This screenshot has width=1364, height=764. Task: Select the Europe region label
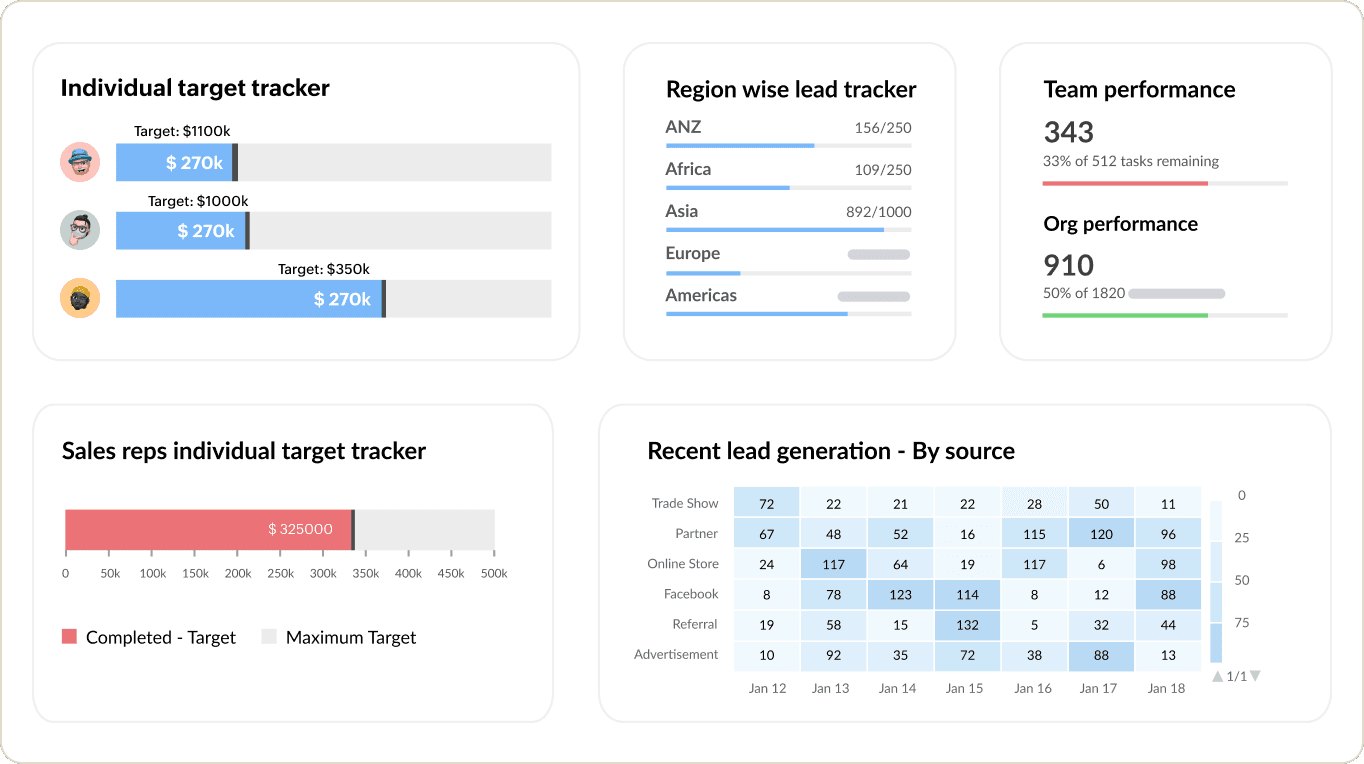pyautogui.click(x=693, y=253)
